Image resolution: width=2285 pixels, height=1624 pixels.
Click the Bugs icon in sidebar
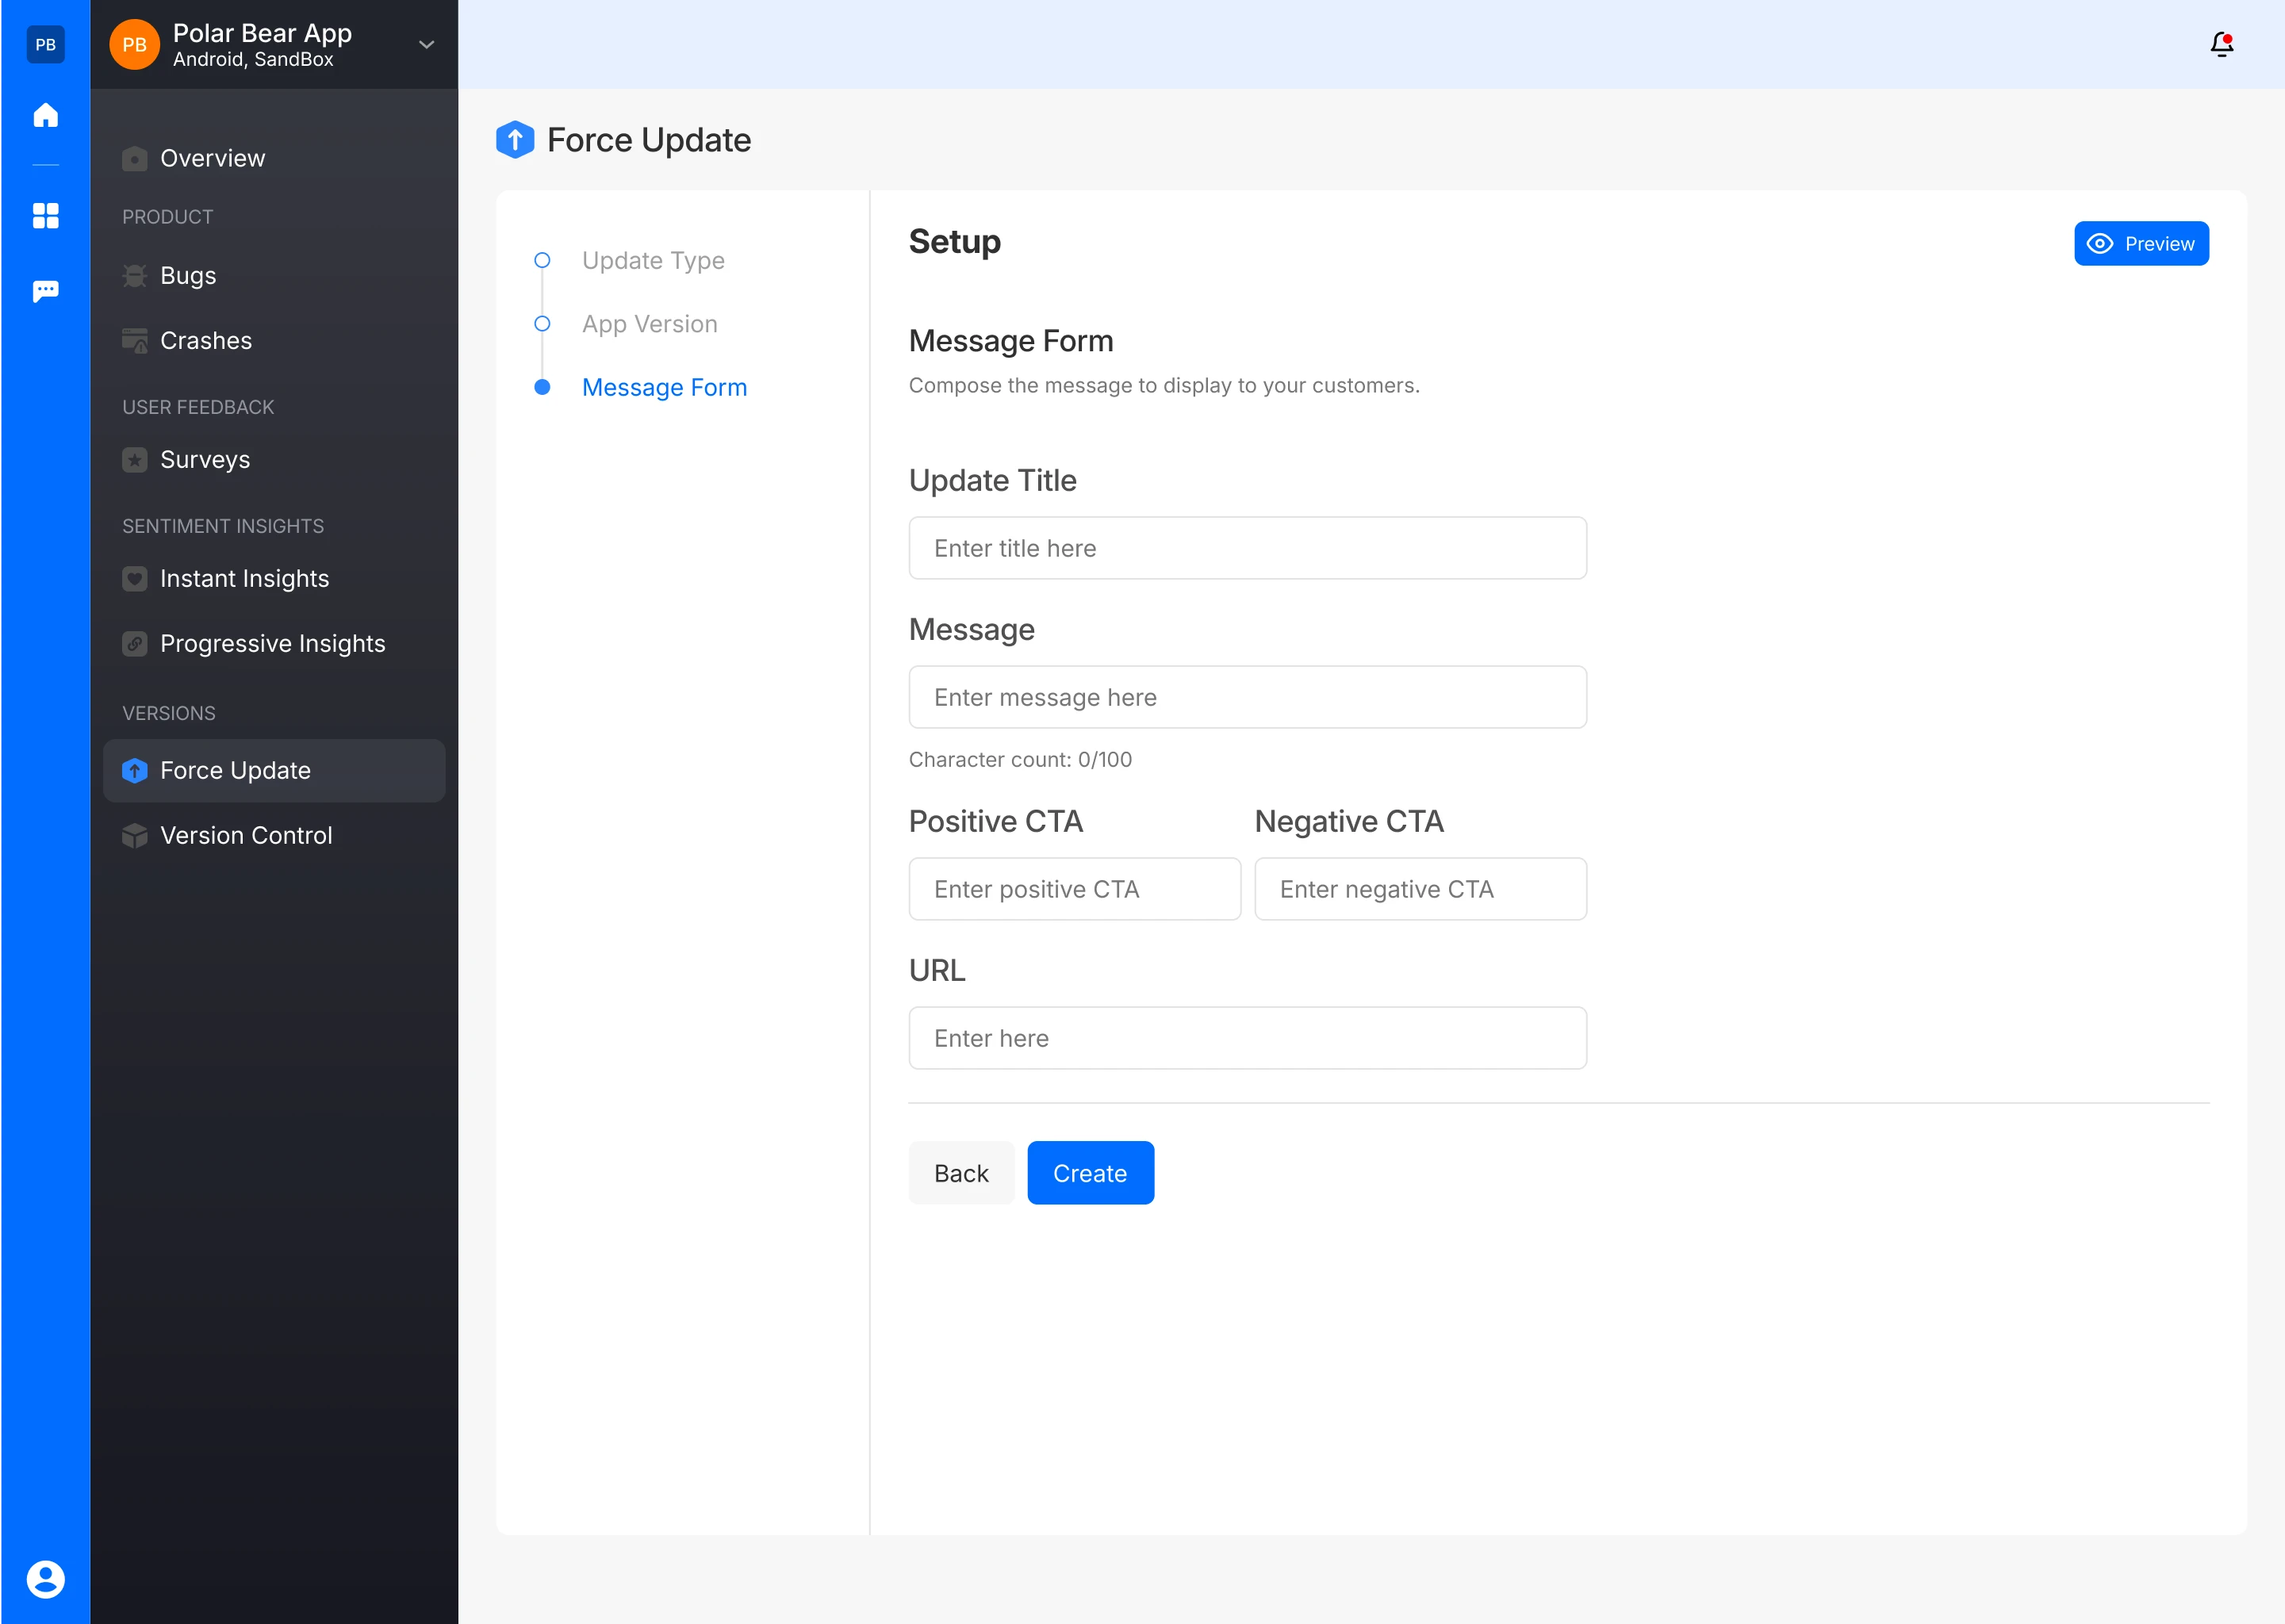point(134,276)
